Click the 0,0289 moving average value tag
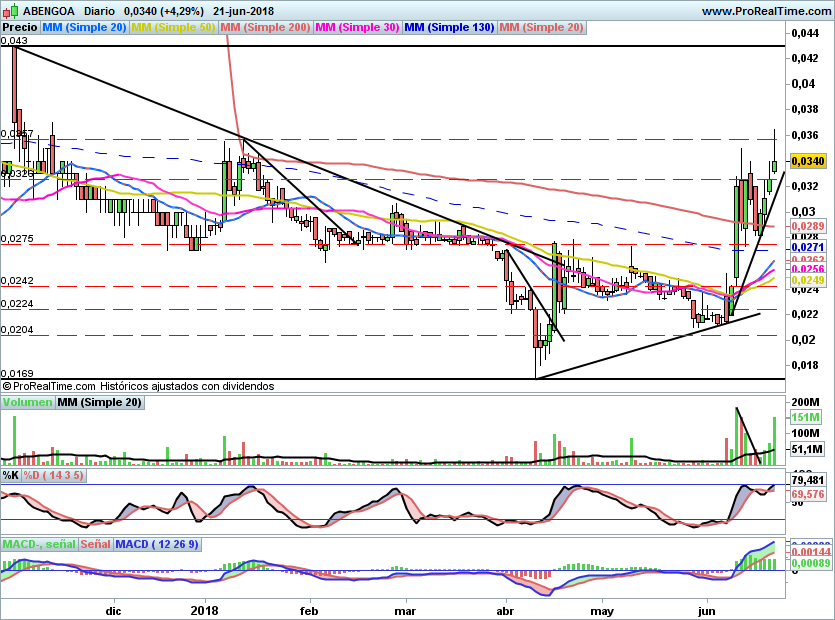 coord(808,226)
